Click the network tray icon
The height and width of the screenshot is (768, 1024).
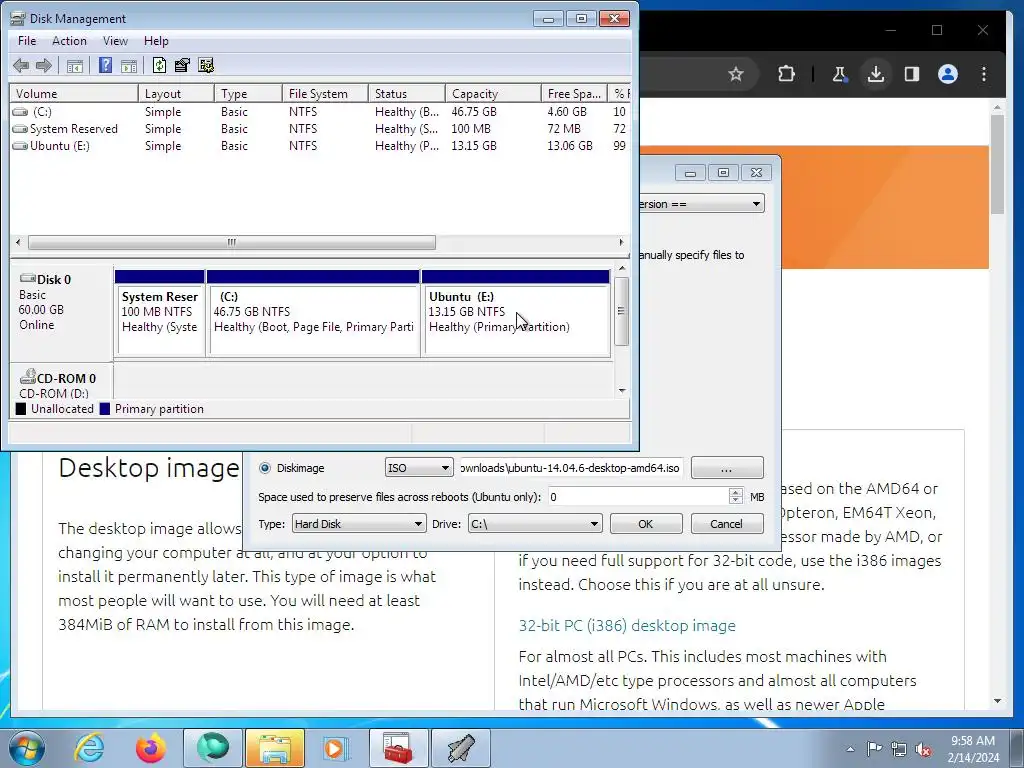pyautogui.click(x=899, y=748)
